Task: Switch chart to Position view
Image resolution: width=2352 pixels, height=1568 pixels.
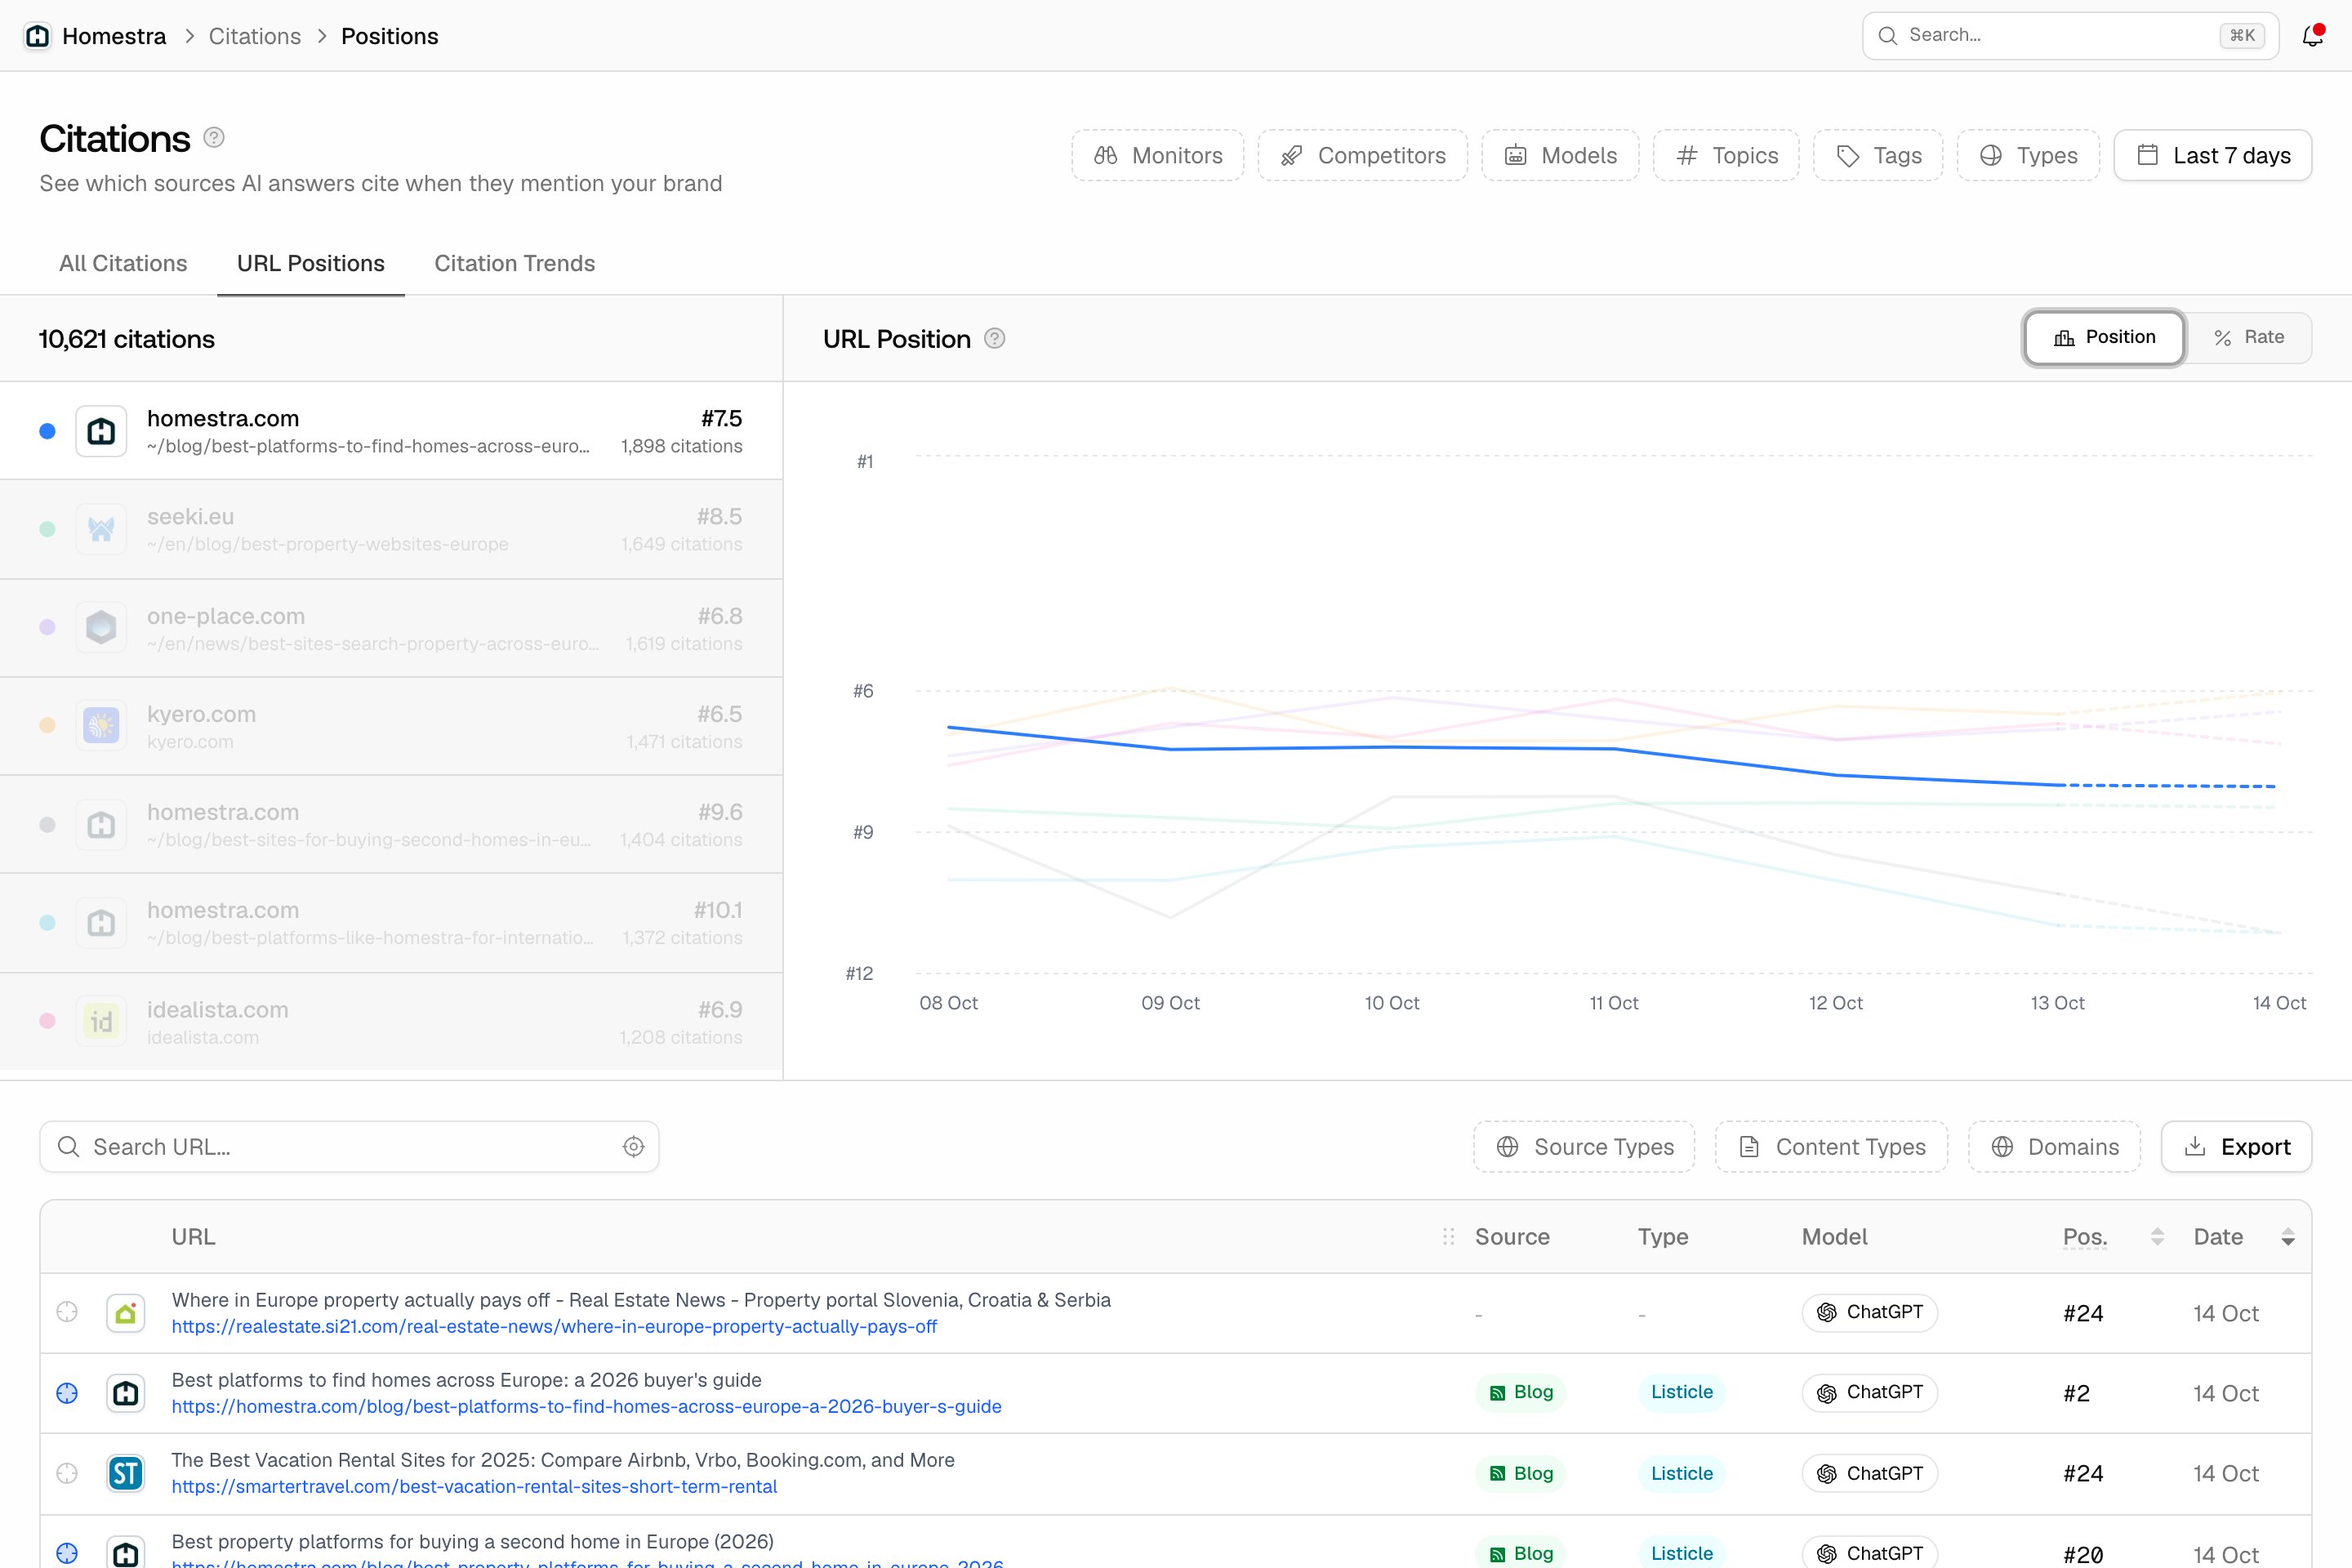Action: pos(2104,338)
